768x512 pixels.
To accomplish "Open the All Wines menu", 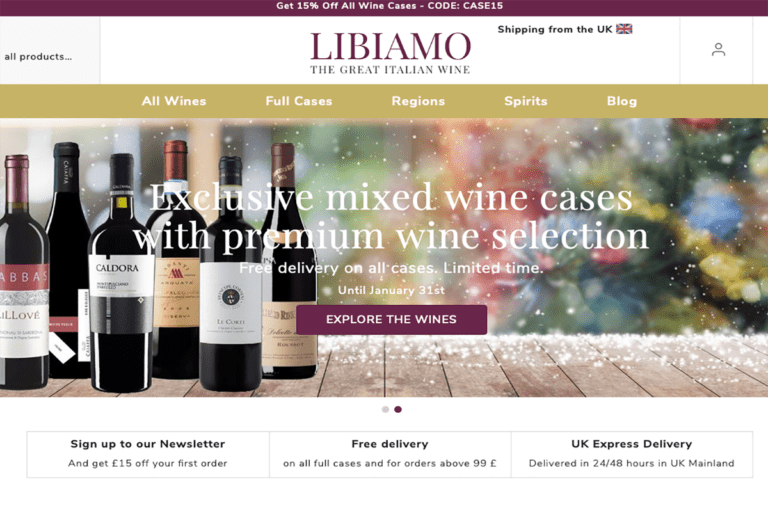I will 174,101.
